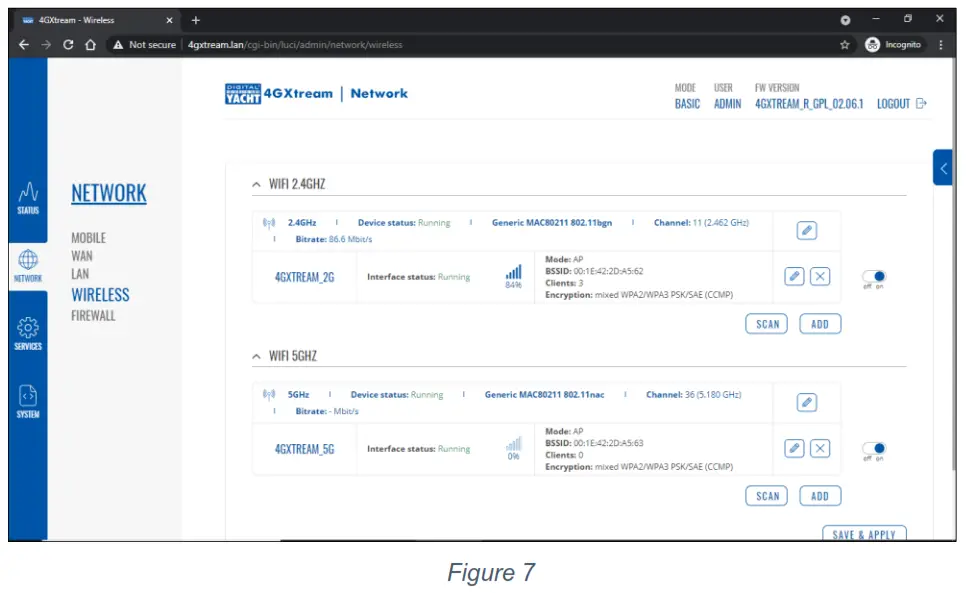Viewport: 970px width, 593px height.
Task: Reload the wireless page
Action: point(68,45)
